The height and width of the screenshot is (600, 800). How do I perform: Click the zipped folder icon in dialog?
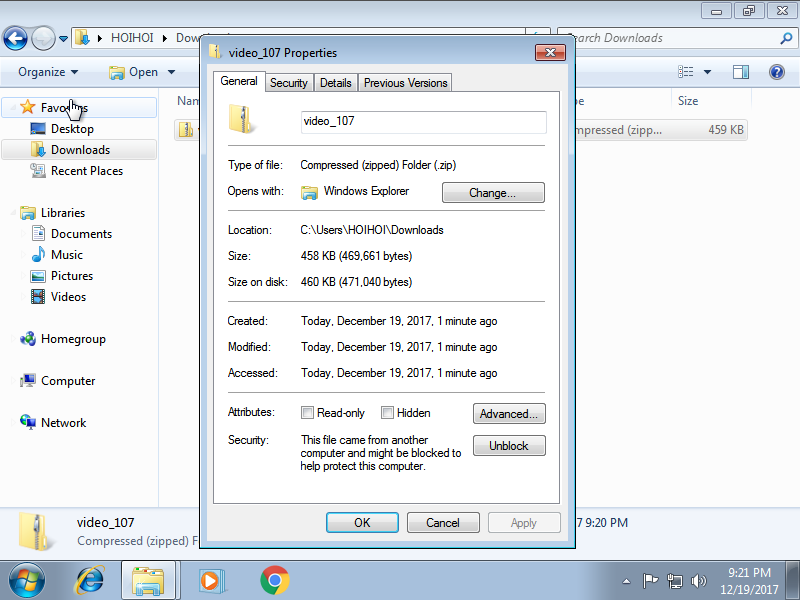point(241,119)
